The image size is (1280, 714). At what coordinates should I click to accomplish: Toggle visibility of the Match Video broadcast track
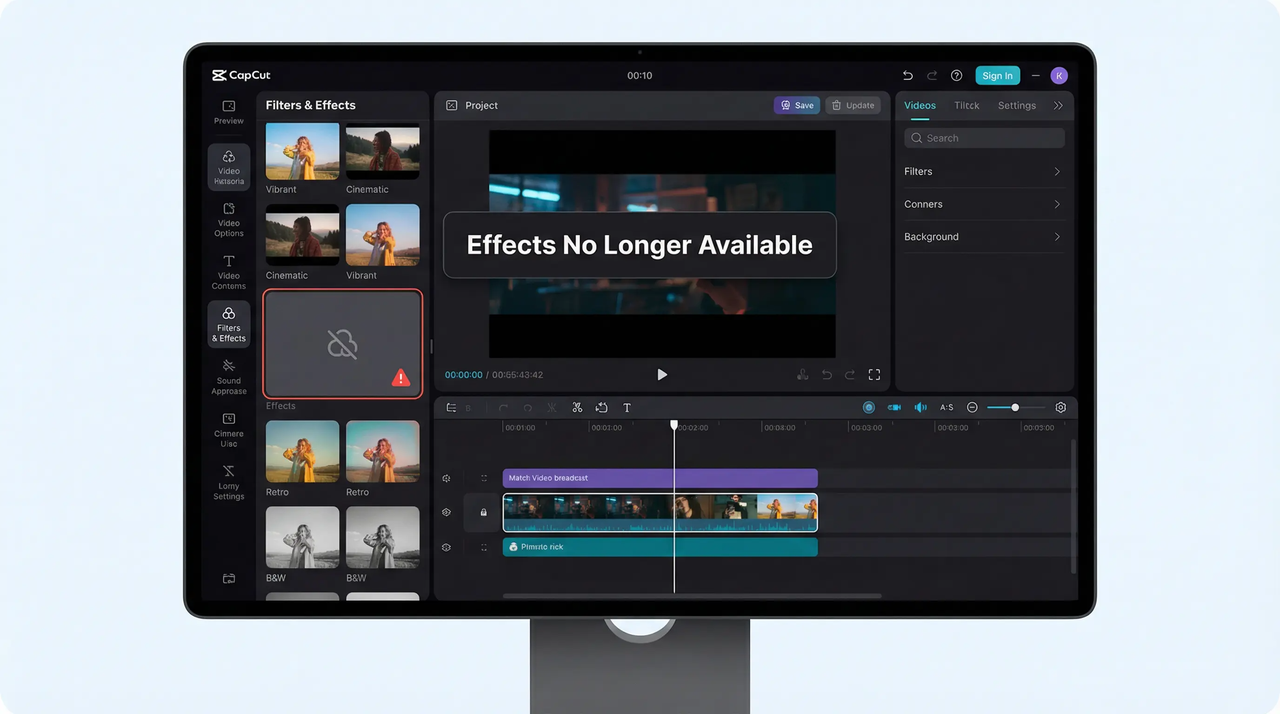pyautogui.click(x=446, y=478)
